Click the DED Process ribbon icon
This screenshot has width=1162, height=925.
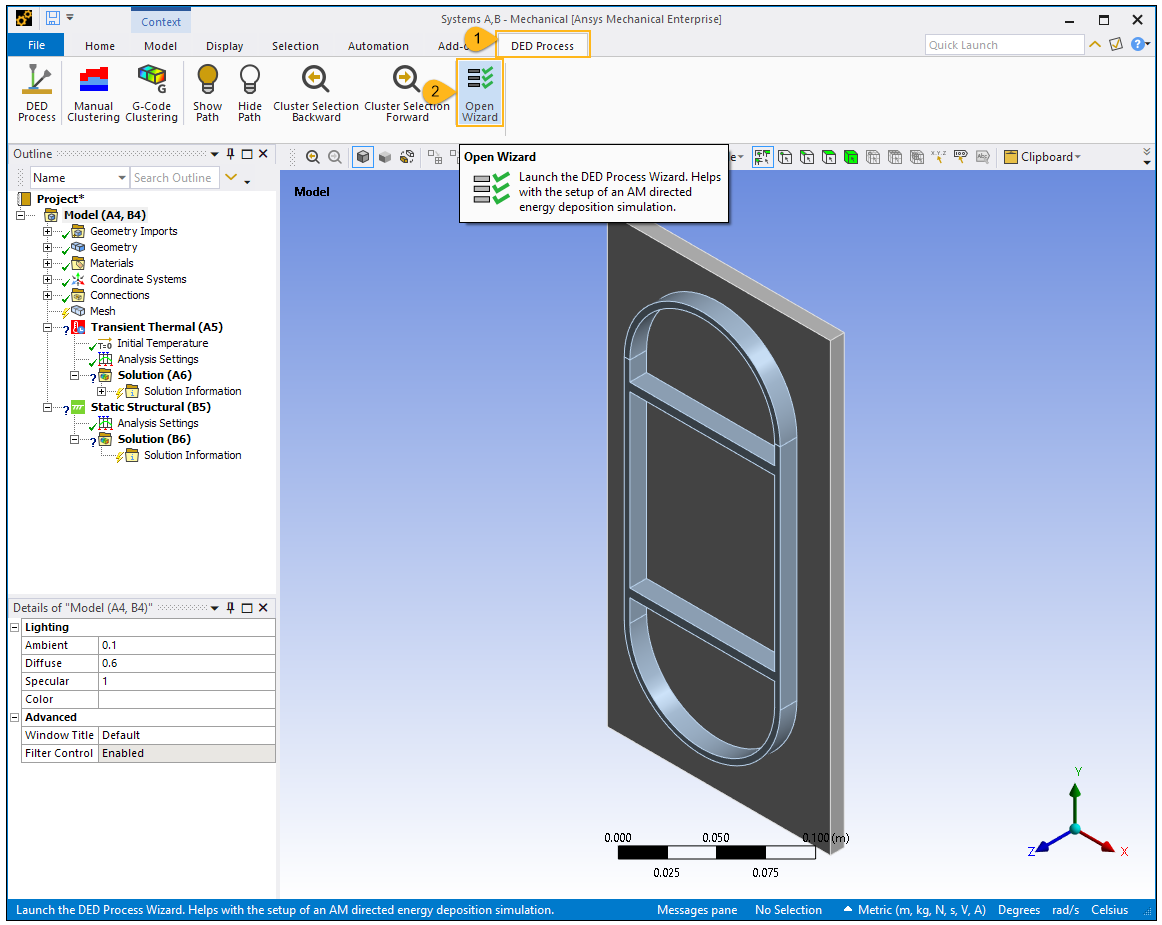[x=37, y=92]
